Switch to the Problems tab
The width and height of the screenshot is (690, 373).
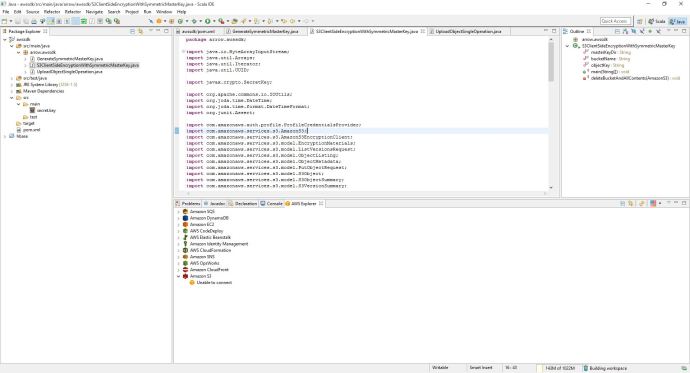coord(188,204)
